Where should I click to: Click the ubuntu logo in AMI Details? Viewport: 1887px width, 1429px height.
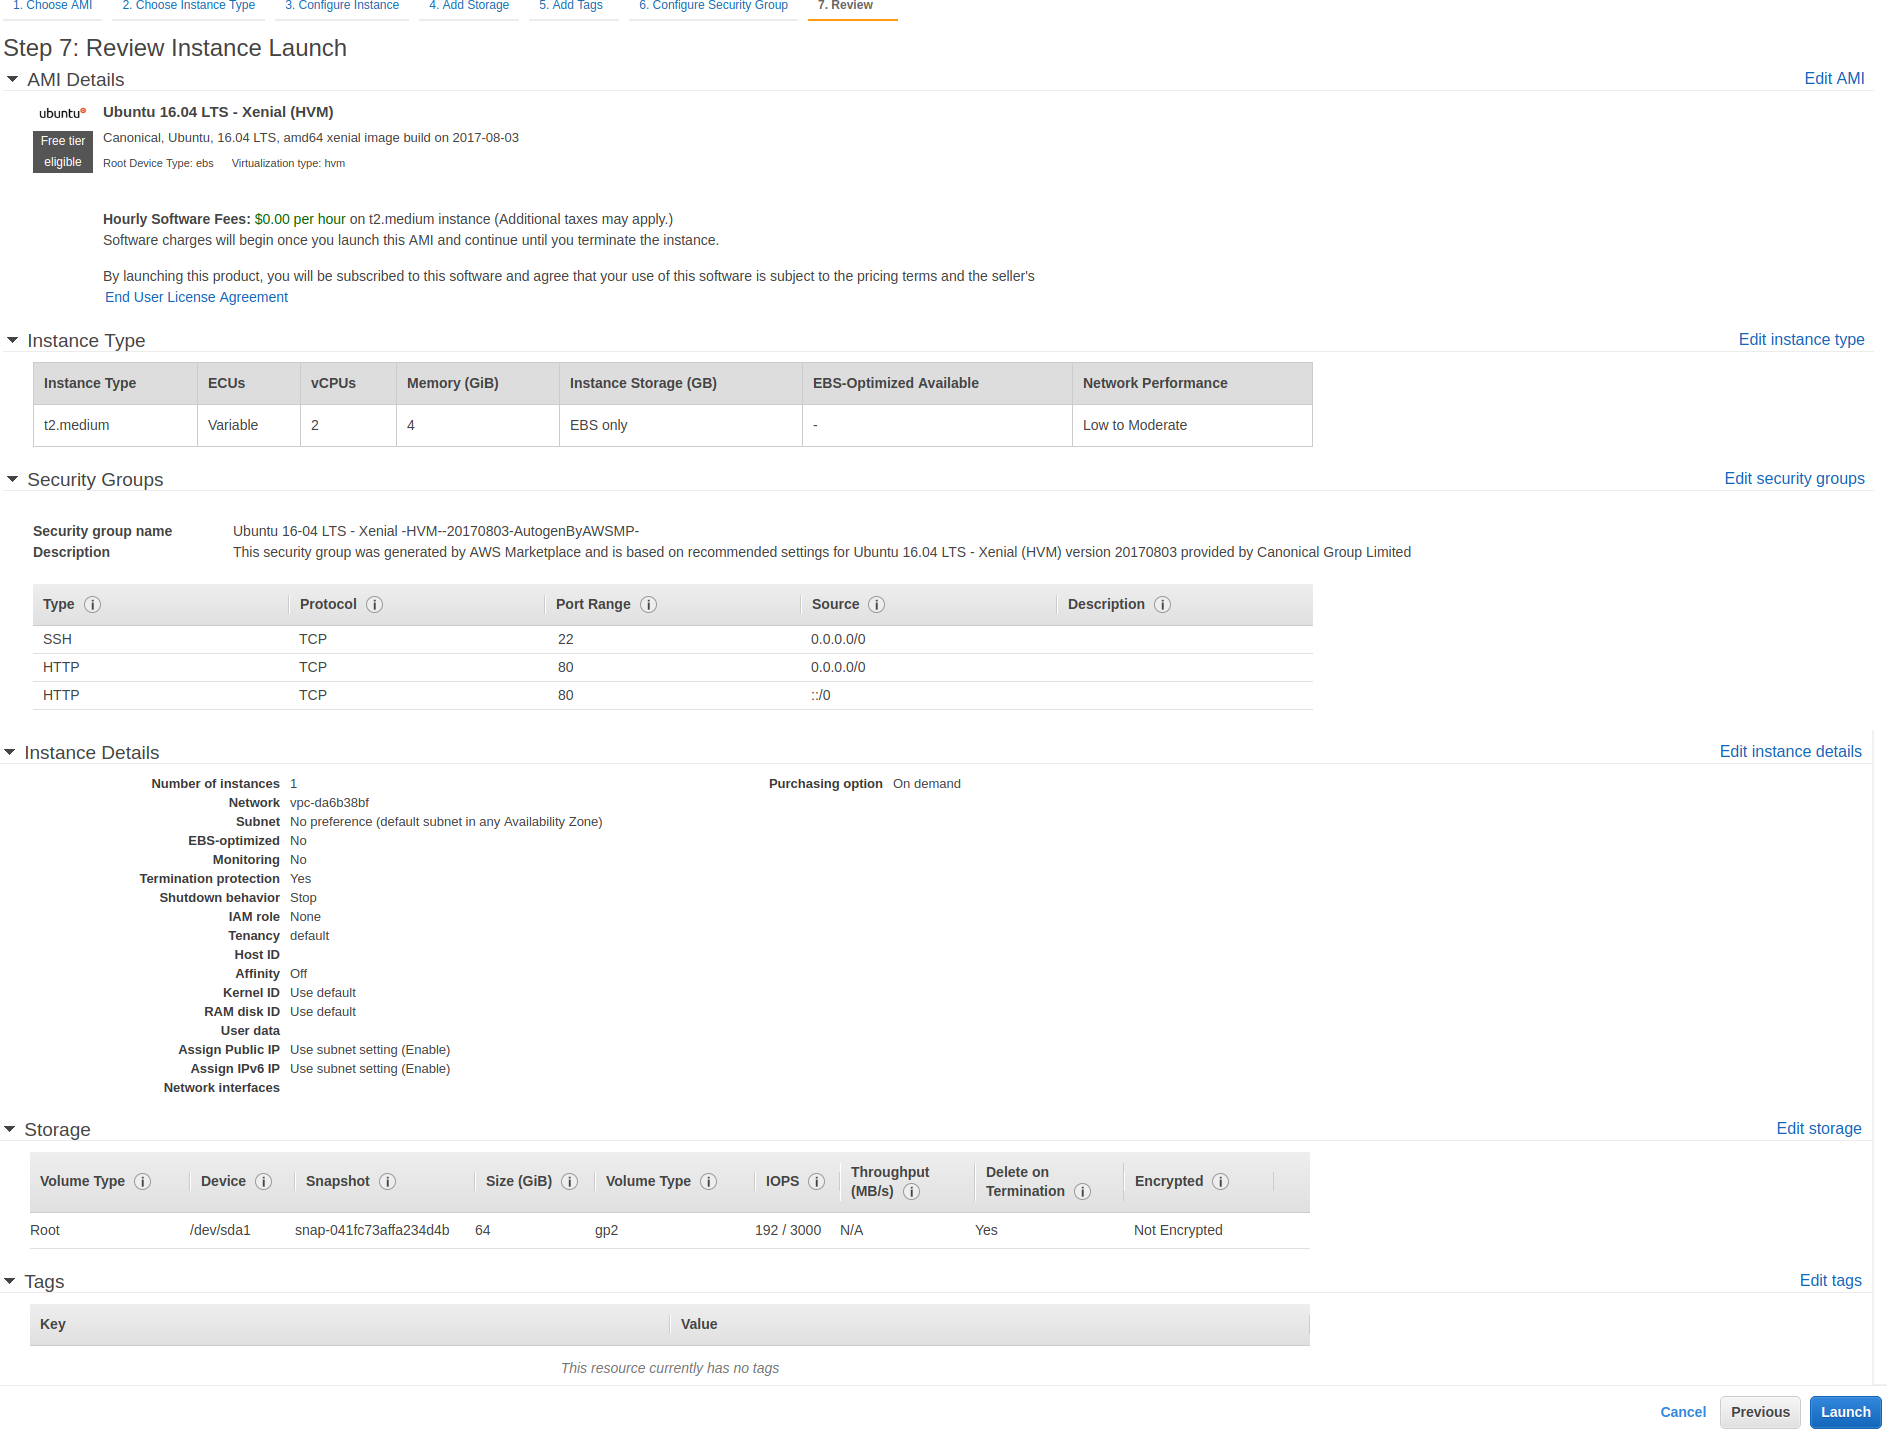click(63, 113)
